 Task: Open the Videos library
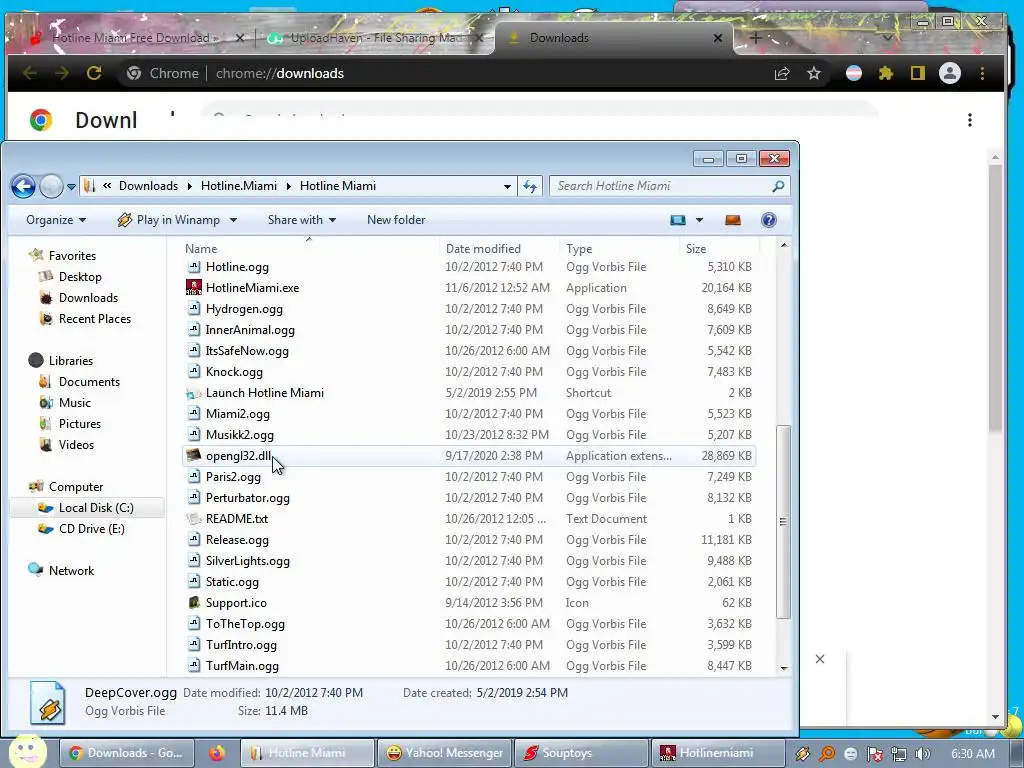coord(76,445)
